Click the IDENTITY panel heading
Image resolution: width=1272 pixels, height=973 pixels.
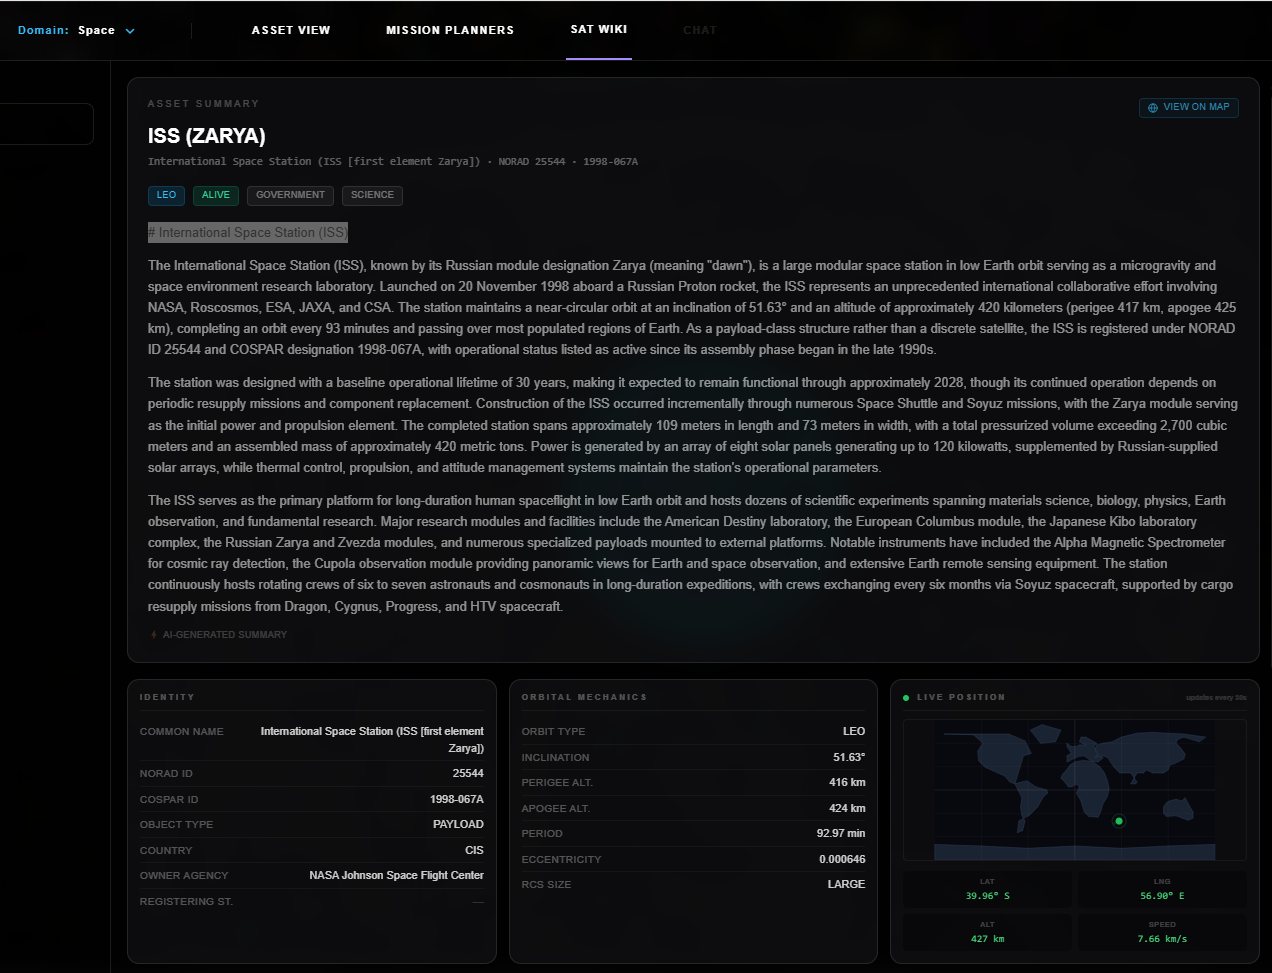pos(167,697)
